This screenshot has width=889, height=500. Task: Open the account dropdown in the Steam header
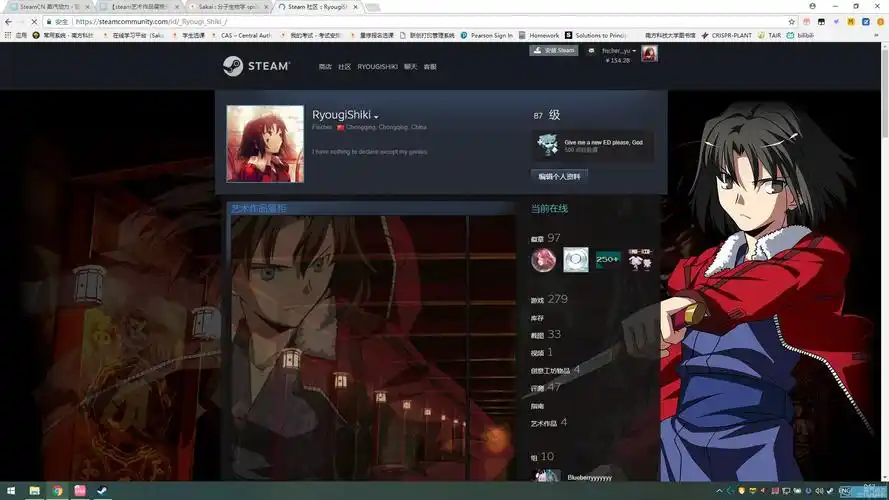click(x=616, y=50)
